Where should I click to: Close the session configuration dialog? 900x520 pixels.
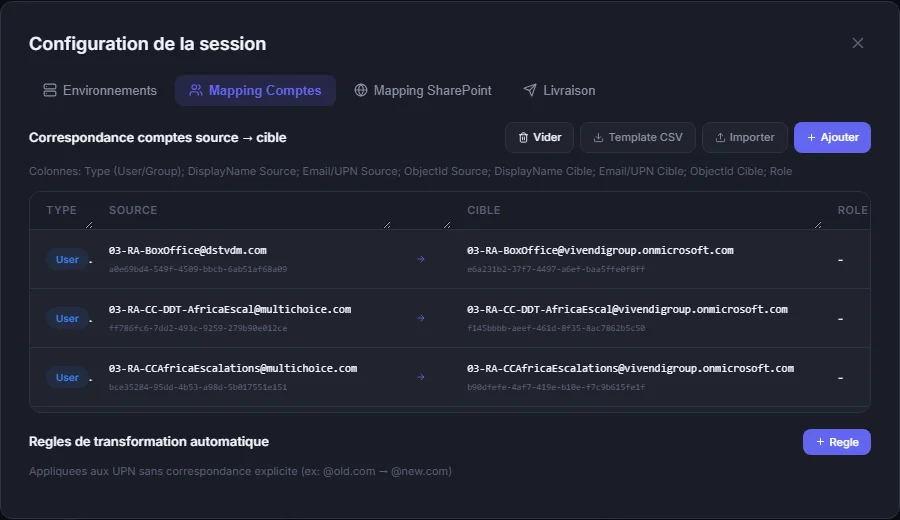coord(858,43)
